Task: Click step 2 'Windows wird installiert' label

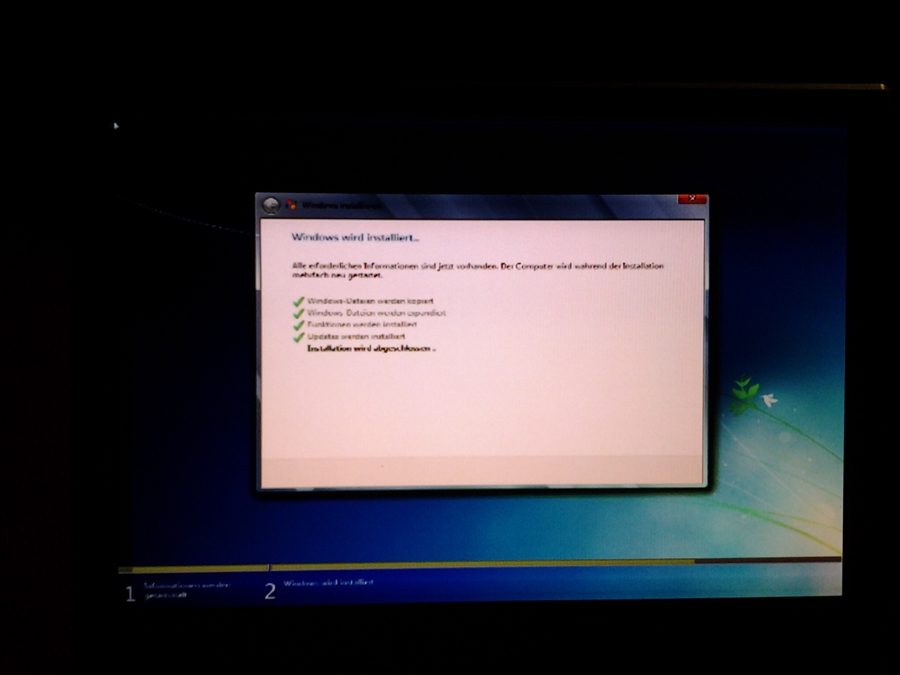Action: 328,583
